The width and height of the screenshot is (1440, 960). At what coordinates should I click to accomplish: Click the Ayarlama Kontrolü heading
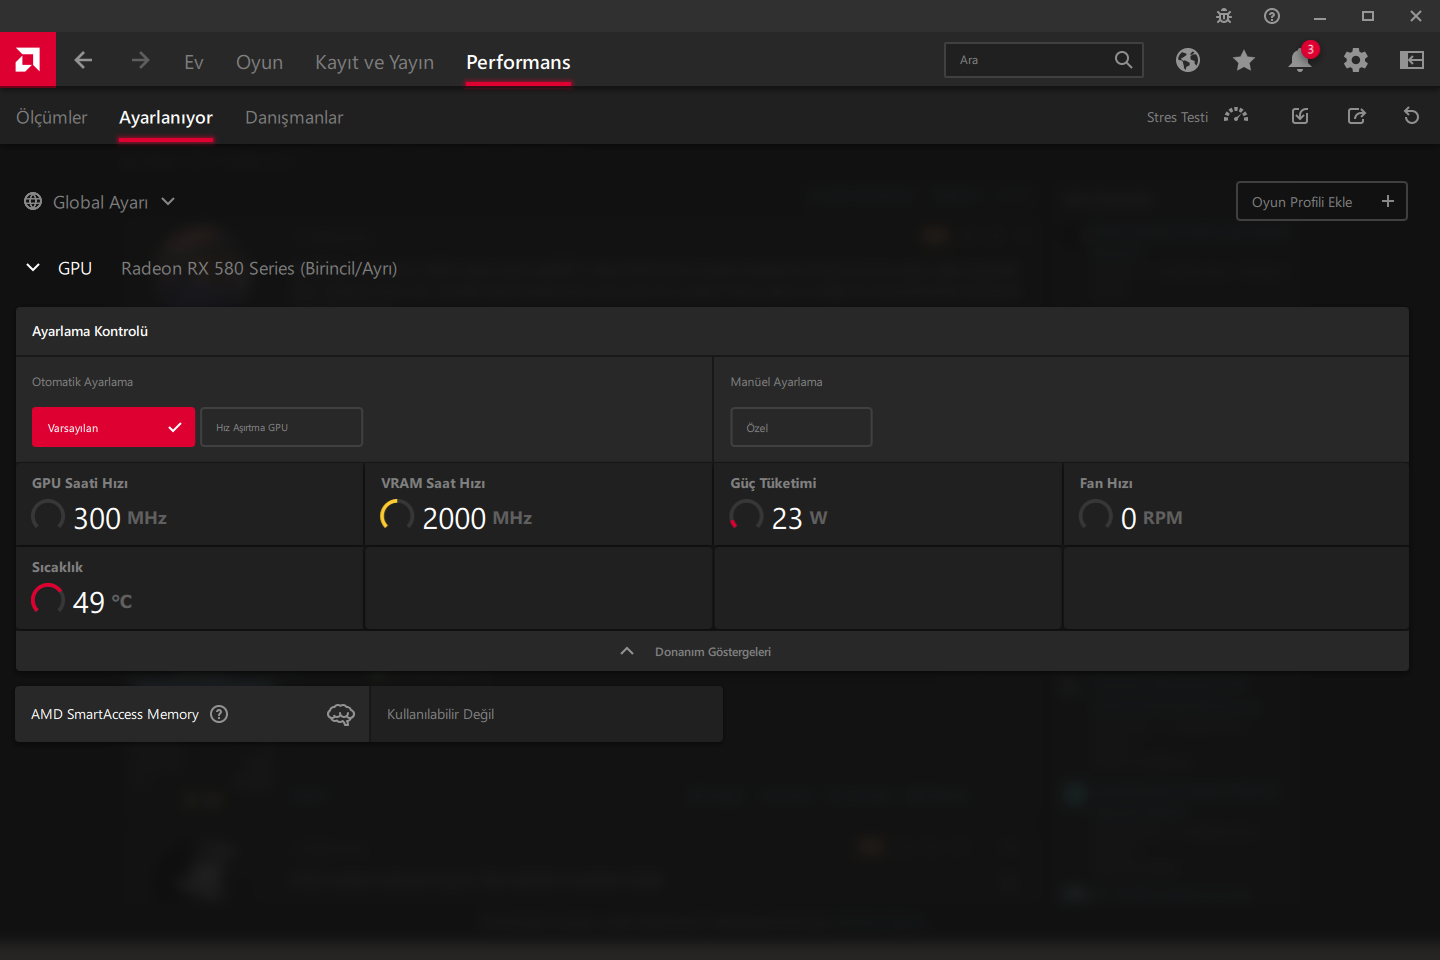click(90, 331)
